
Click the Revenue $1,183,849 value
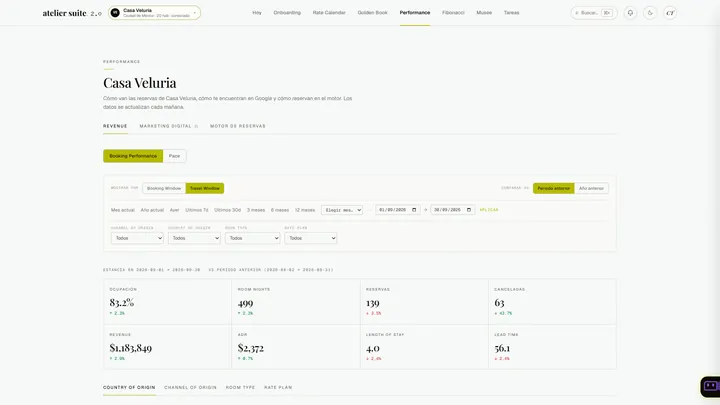[130, 348]
